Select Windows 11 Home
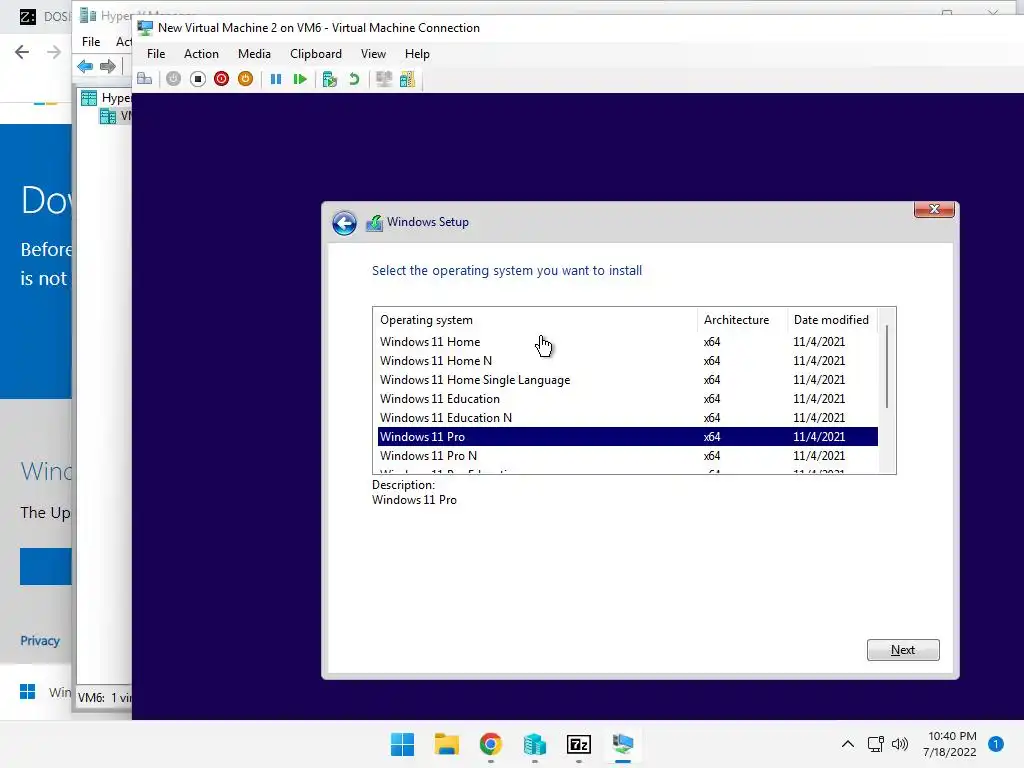Image resolution: width=1024 pixels, height=768 pixels. tap(628, 342)
